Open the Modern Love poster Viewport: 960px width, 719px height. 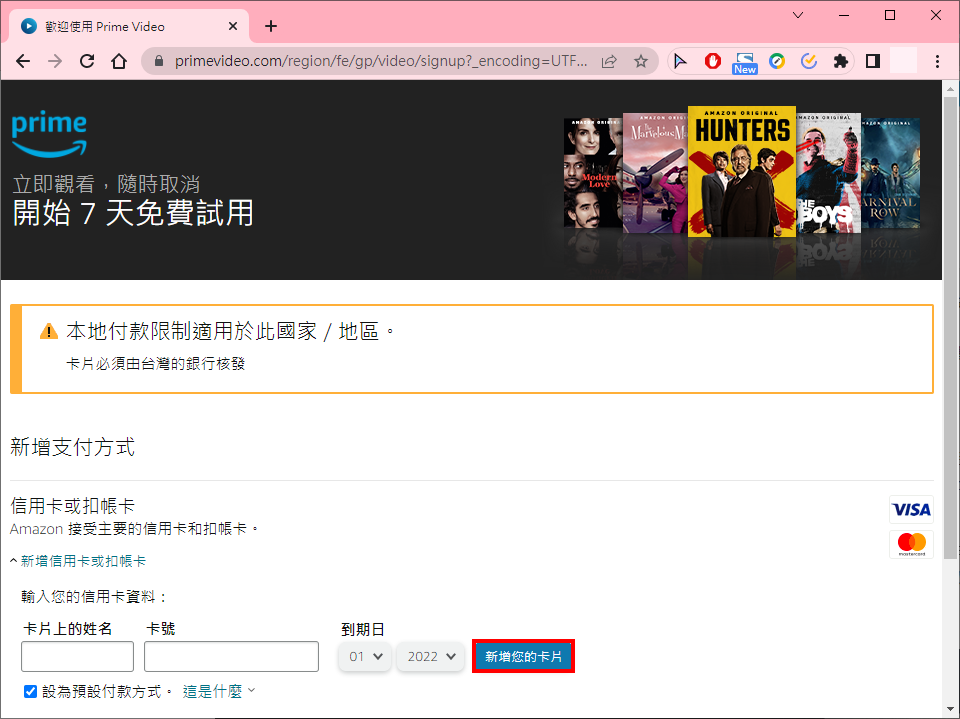[592, 173]
